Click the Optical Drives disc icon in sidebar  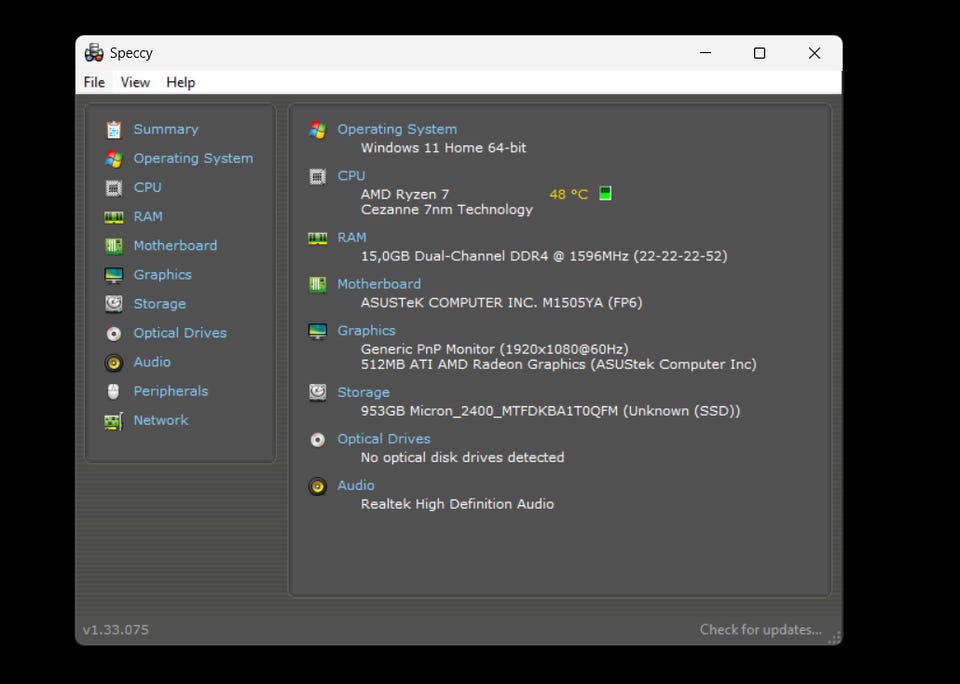point(114,333)
